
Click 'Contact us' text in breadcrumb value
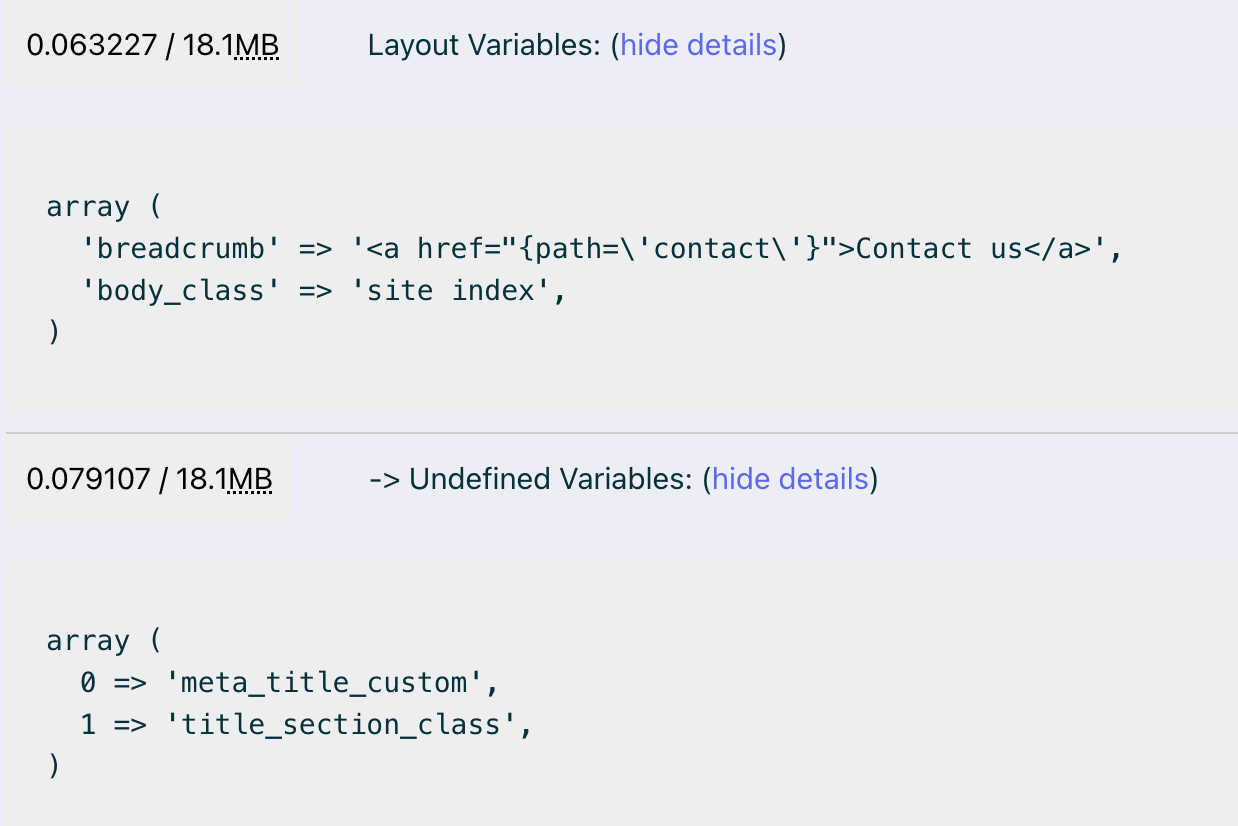(940, 249)
